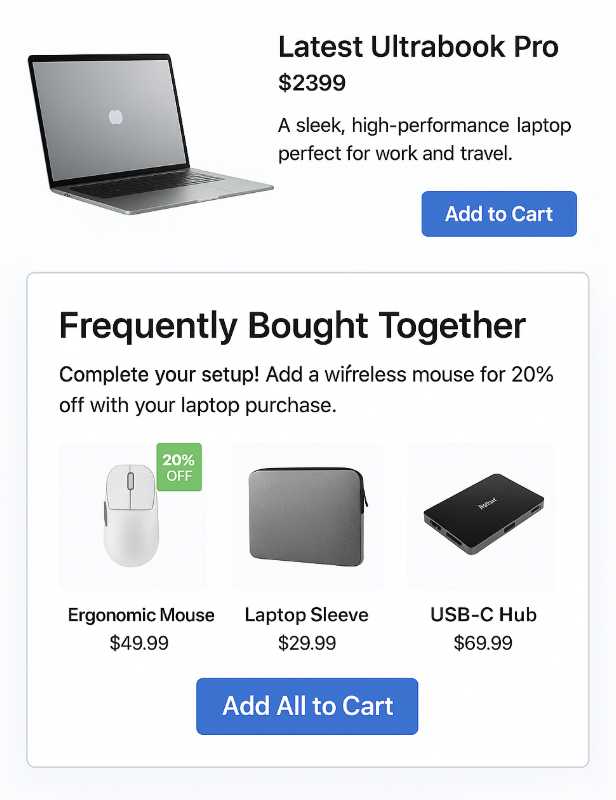Viewport: 616px width, 800px height.
Task: Click the Add All to Cart button
Action: tap(306, 706)
